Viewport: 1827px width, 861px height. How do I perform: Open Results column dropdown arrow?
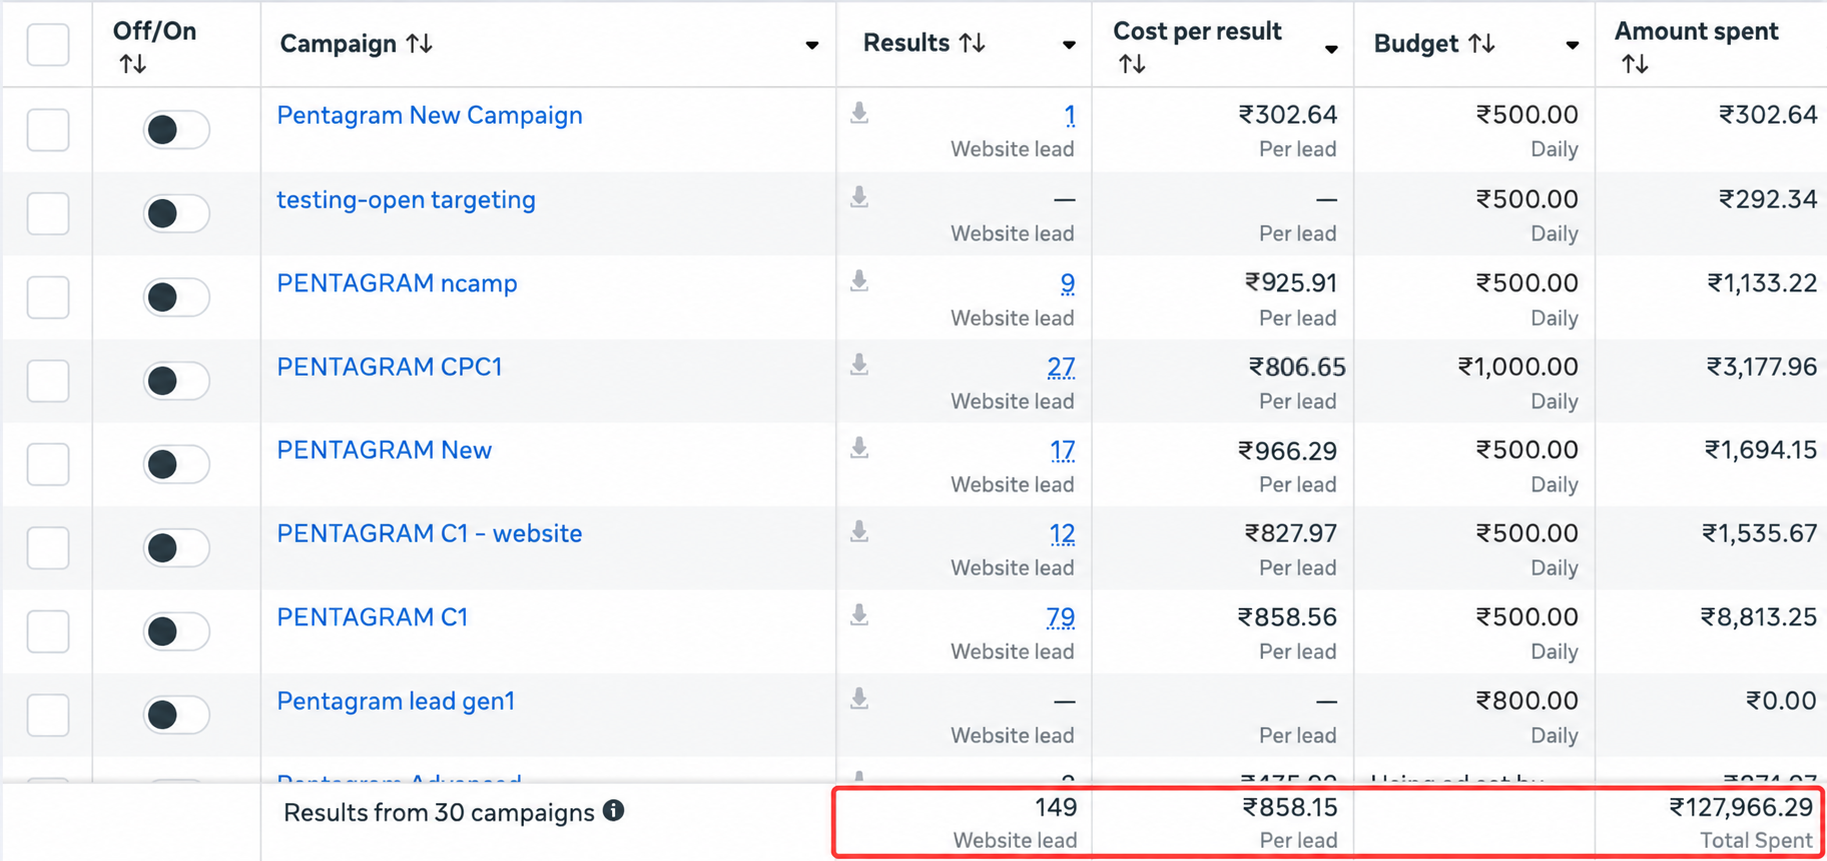click(1069, 45)
